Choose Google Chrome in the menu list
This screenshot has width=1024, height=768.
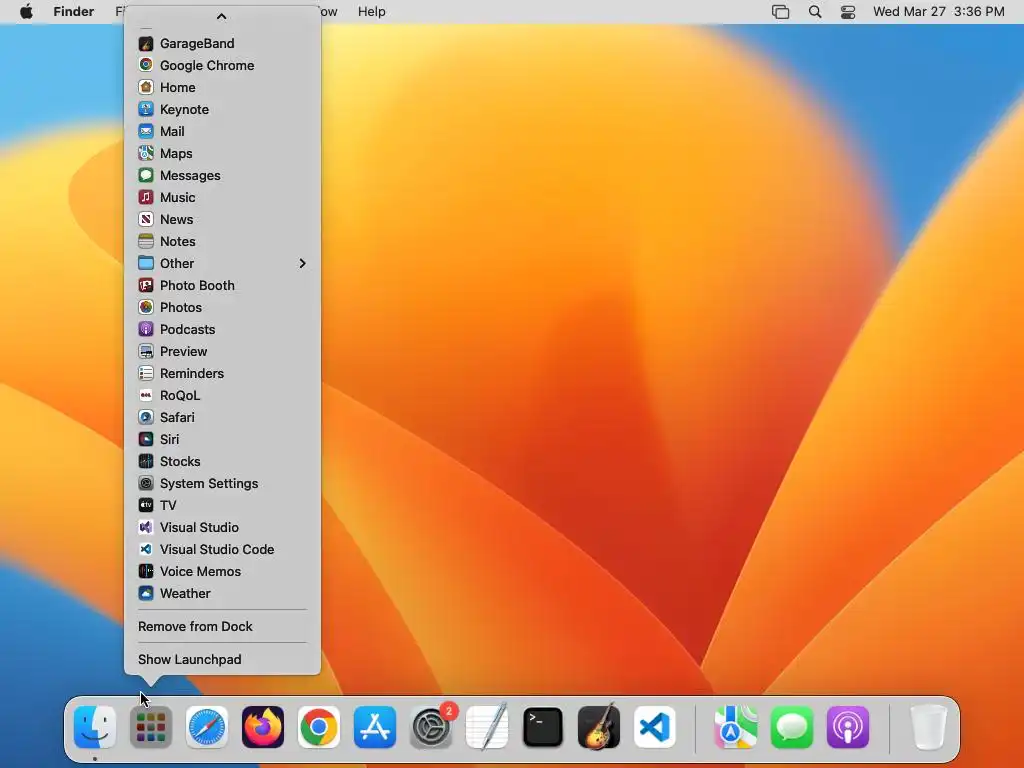click(222, 65)
